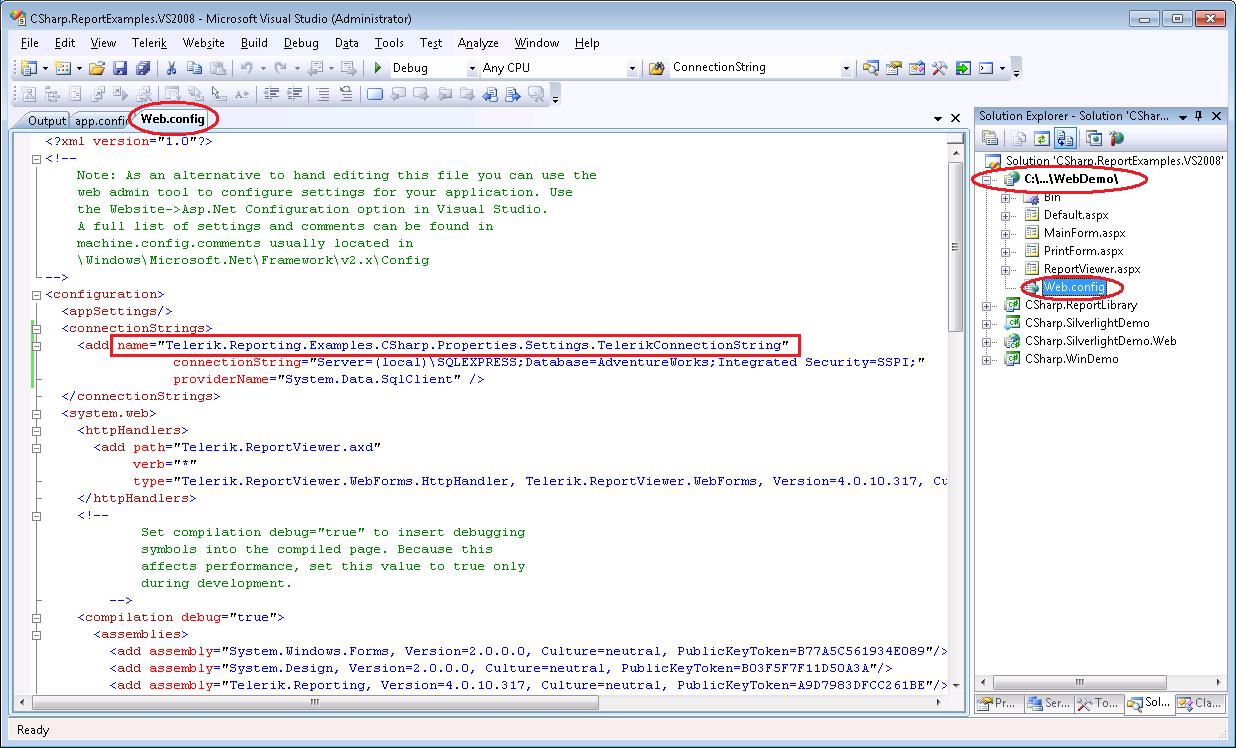Click the Add New Item toolbar icon
Image resolution: width=1236 pixels, height=748 pixels.
click(62, 68)
